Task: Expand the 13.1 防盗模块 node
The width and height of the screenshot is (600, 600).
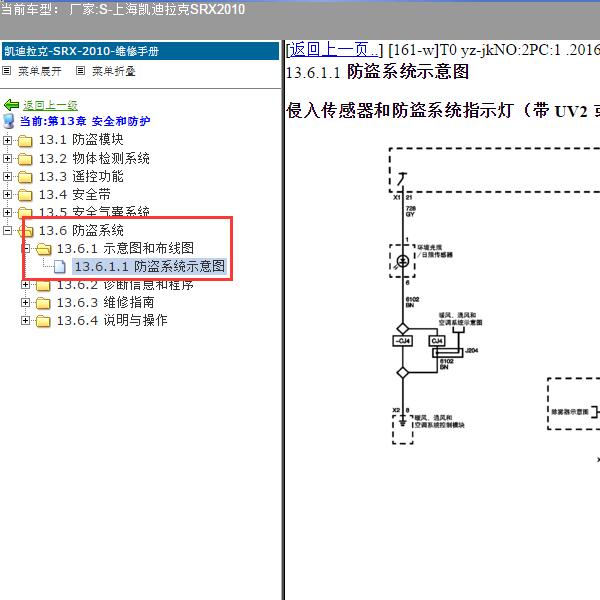Action: (x=7, y=140)
